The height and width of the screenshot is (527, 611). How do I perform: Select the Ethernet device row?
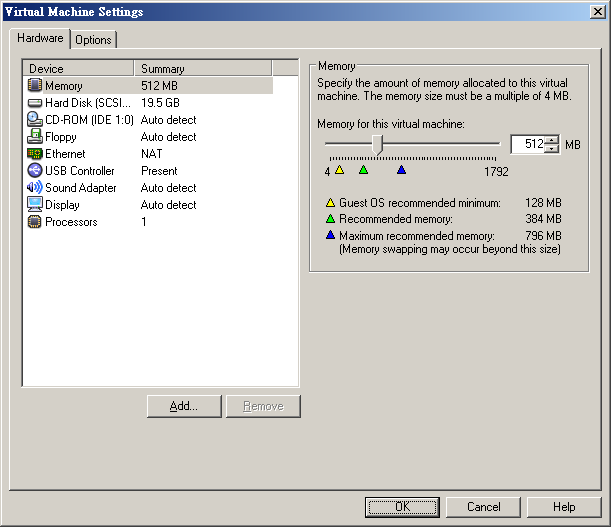[x=148, y=154]
